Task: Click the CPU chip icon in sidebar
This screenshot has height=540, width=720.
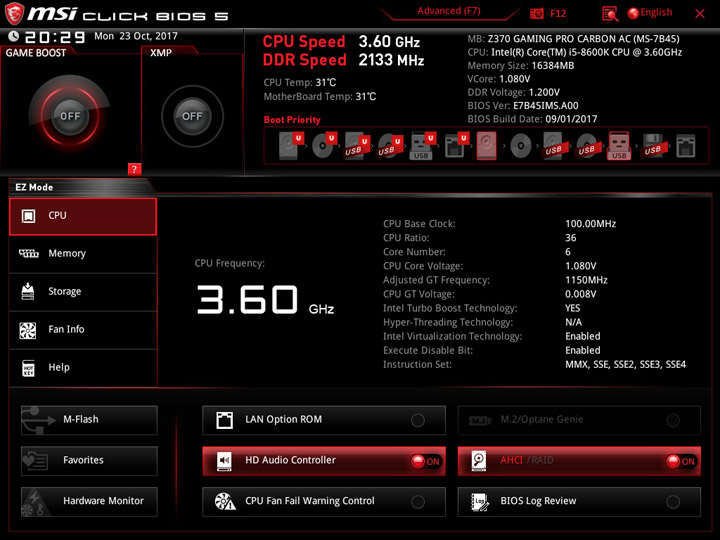Action: [x=28, y=216]
